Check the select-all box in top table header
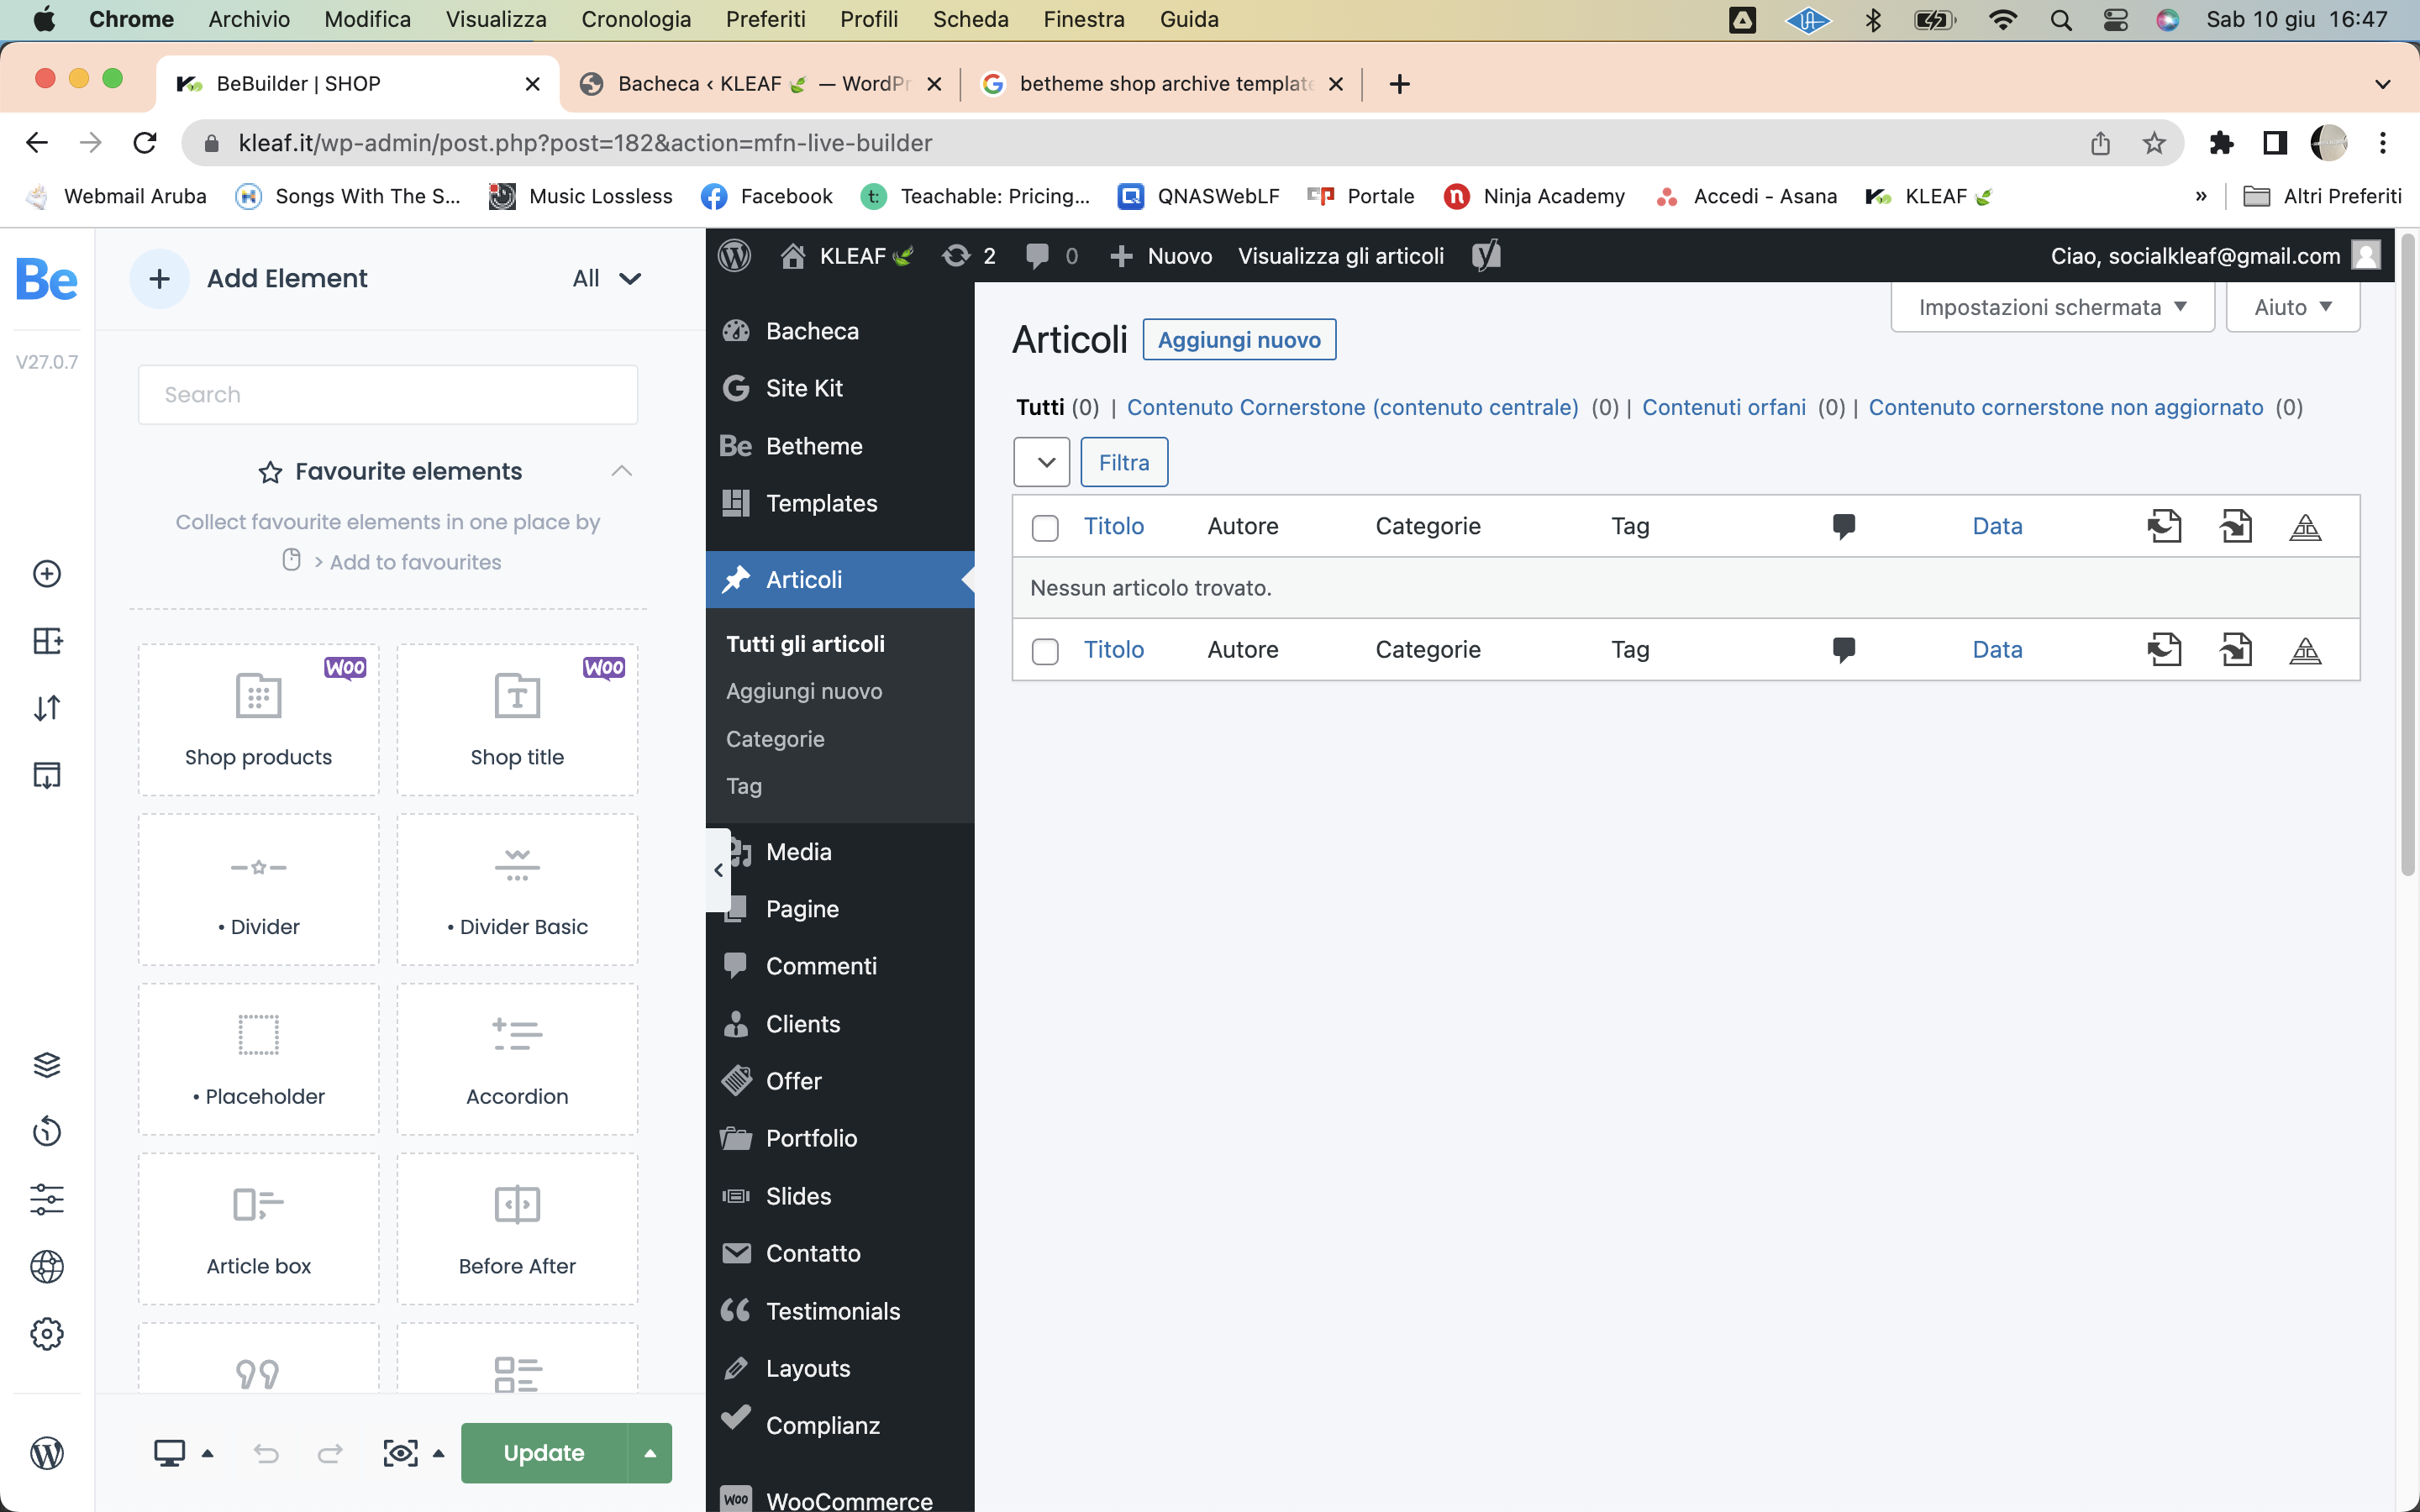 1045,528
